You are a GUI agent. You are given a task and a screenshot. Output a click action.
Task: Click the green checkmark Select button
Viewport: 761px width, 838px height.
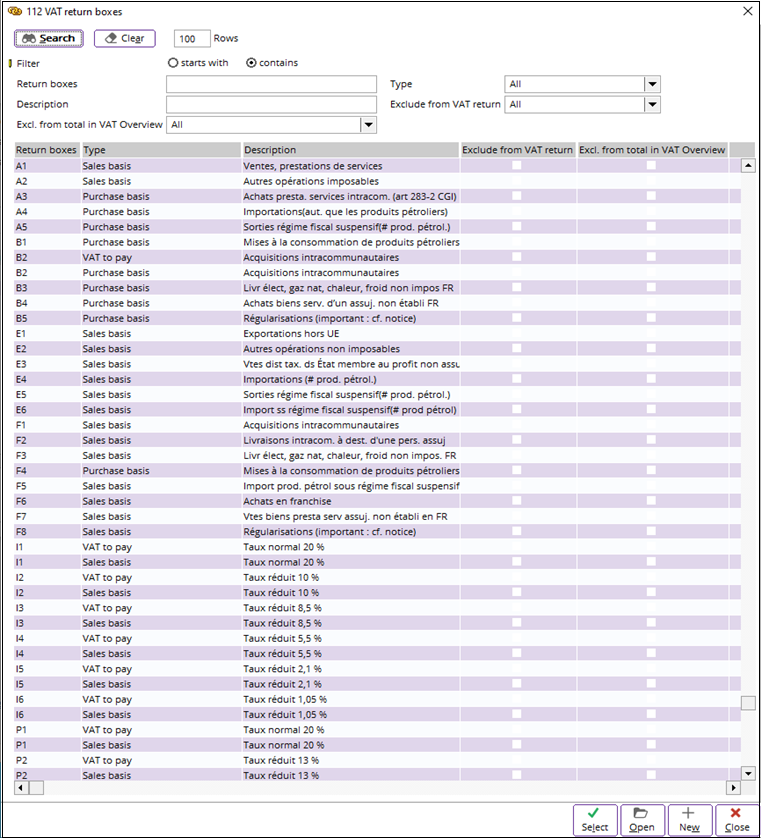coord(595,820)
